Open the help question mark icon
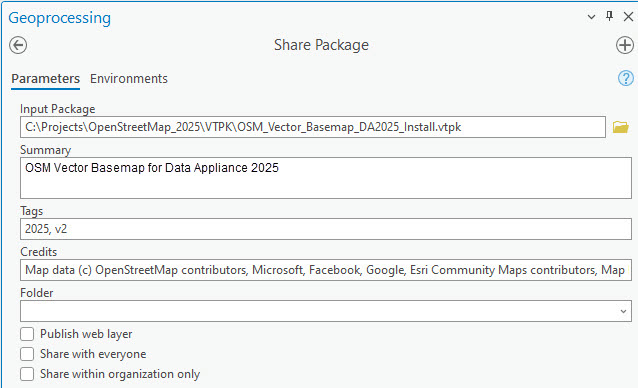 [625, 78]
